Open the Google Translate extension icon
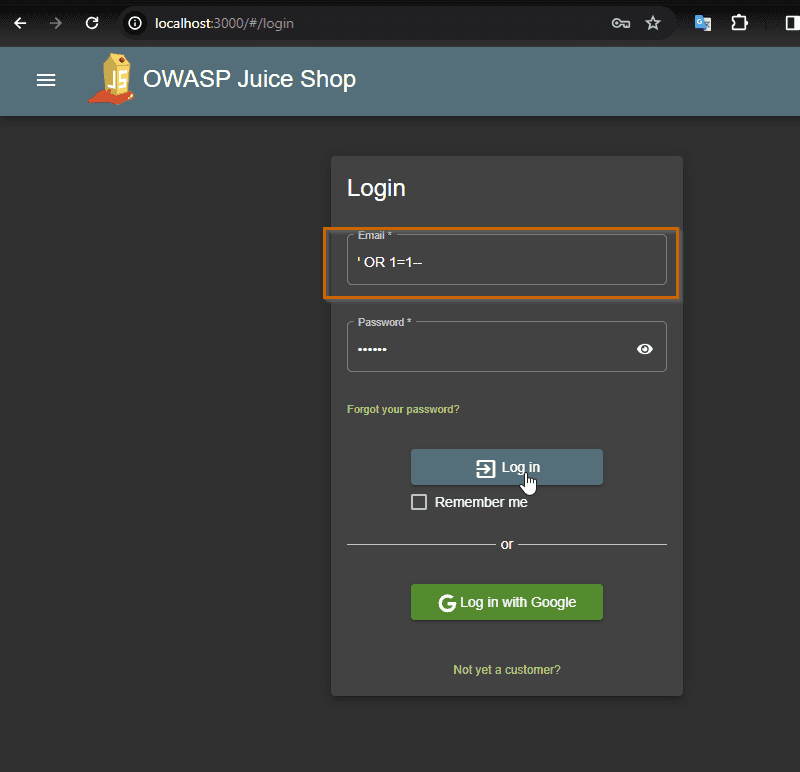This screenshot has width=800, height=772. coord(703,23)
